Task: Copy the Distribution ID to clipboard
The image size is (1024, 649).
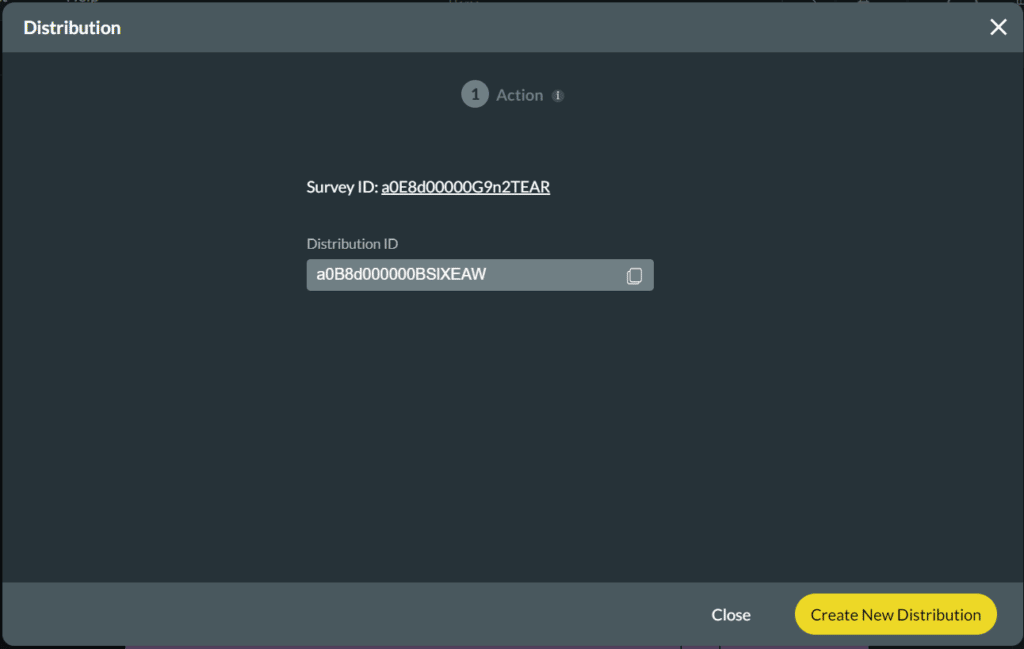Action: pyautogui.click(x=634, y=276)
